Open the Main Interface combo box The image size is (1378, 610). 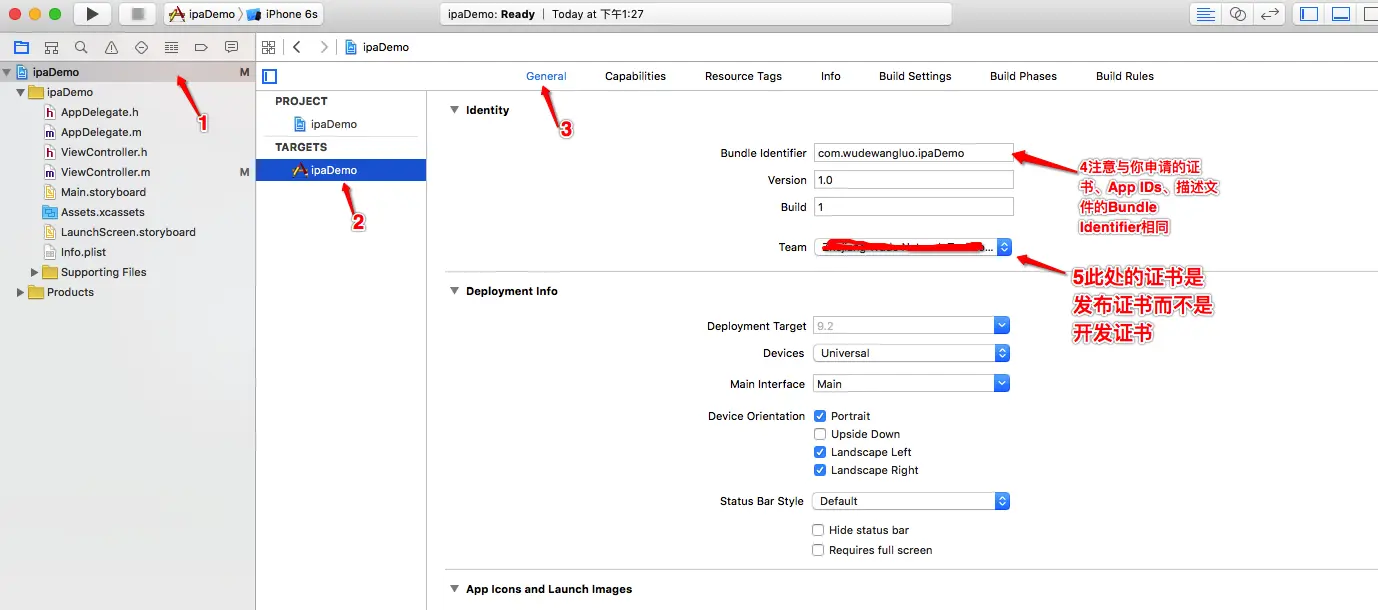pyautogui.click(x=912, y=384)
